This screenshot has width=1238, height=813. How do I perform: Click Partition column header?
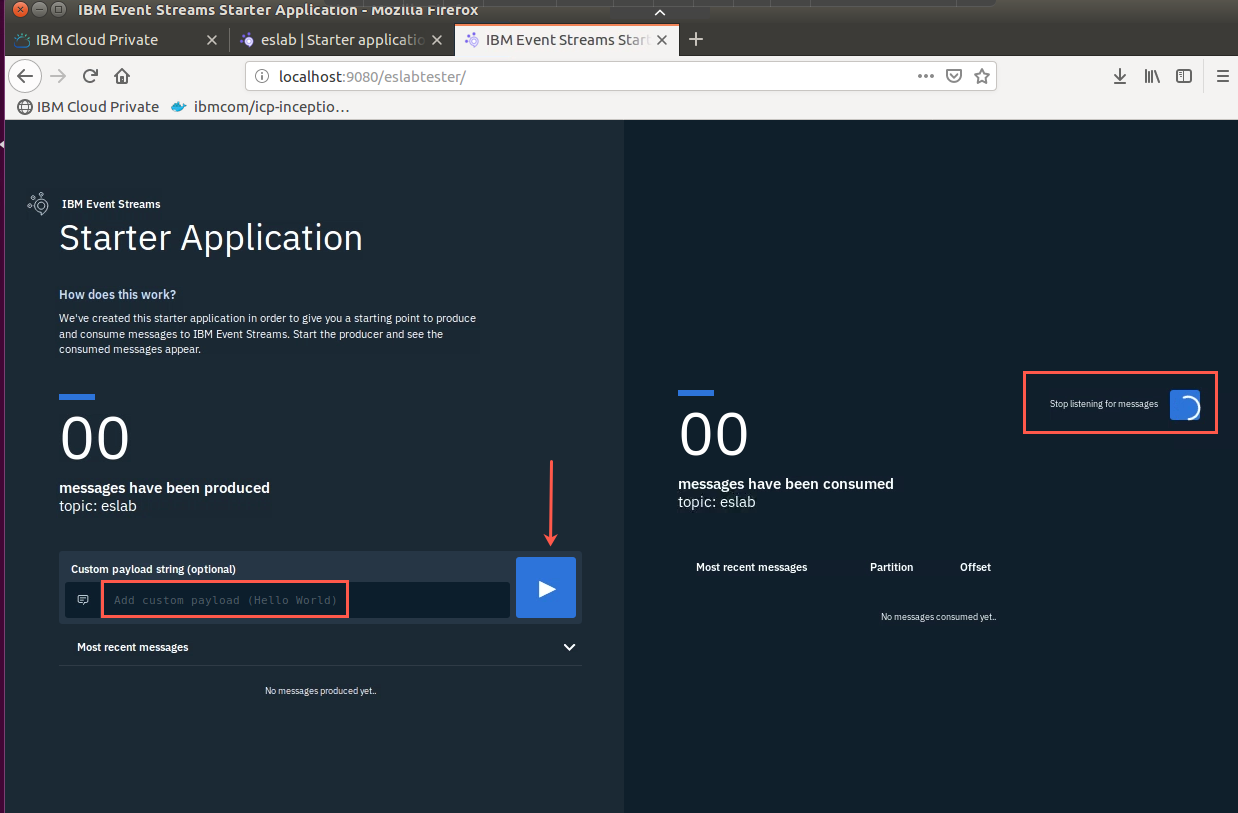click(x=891, y=567)
